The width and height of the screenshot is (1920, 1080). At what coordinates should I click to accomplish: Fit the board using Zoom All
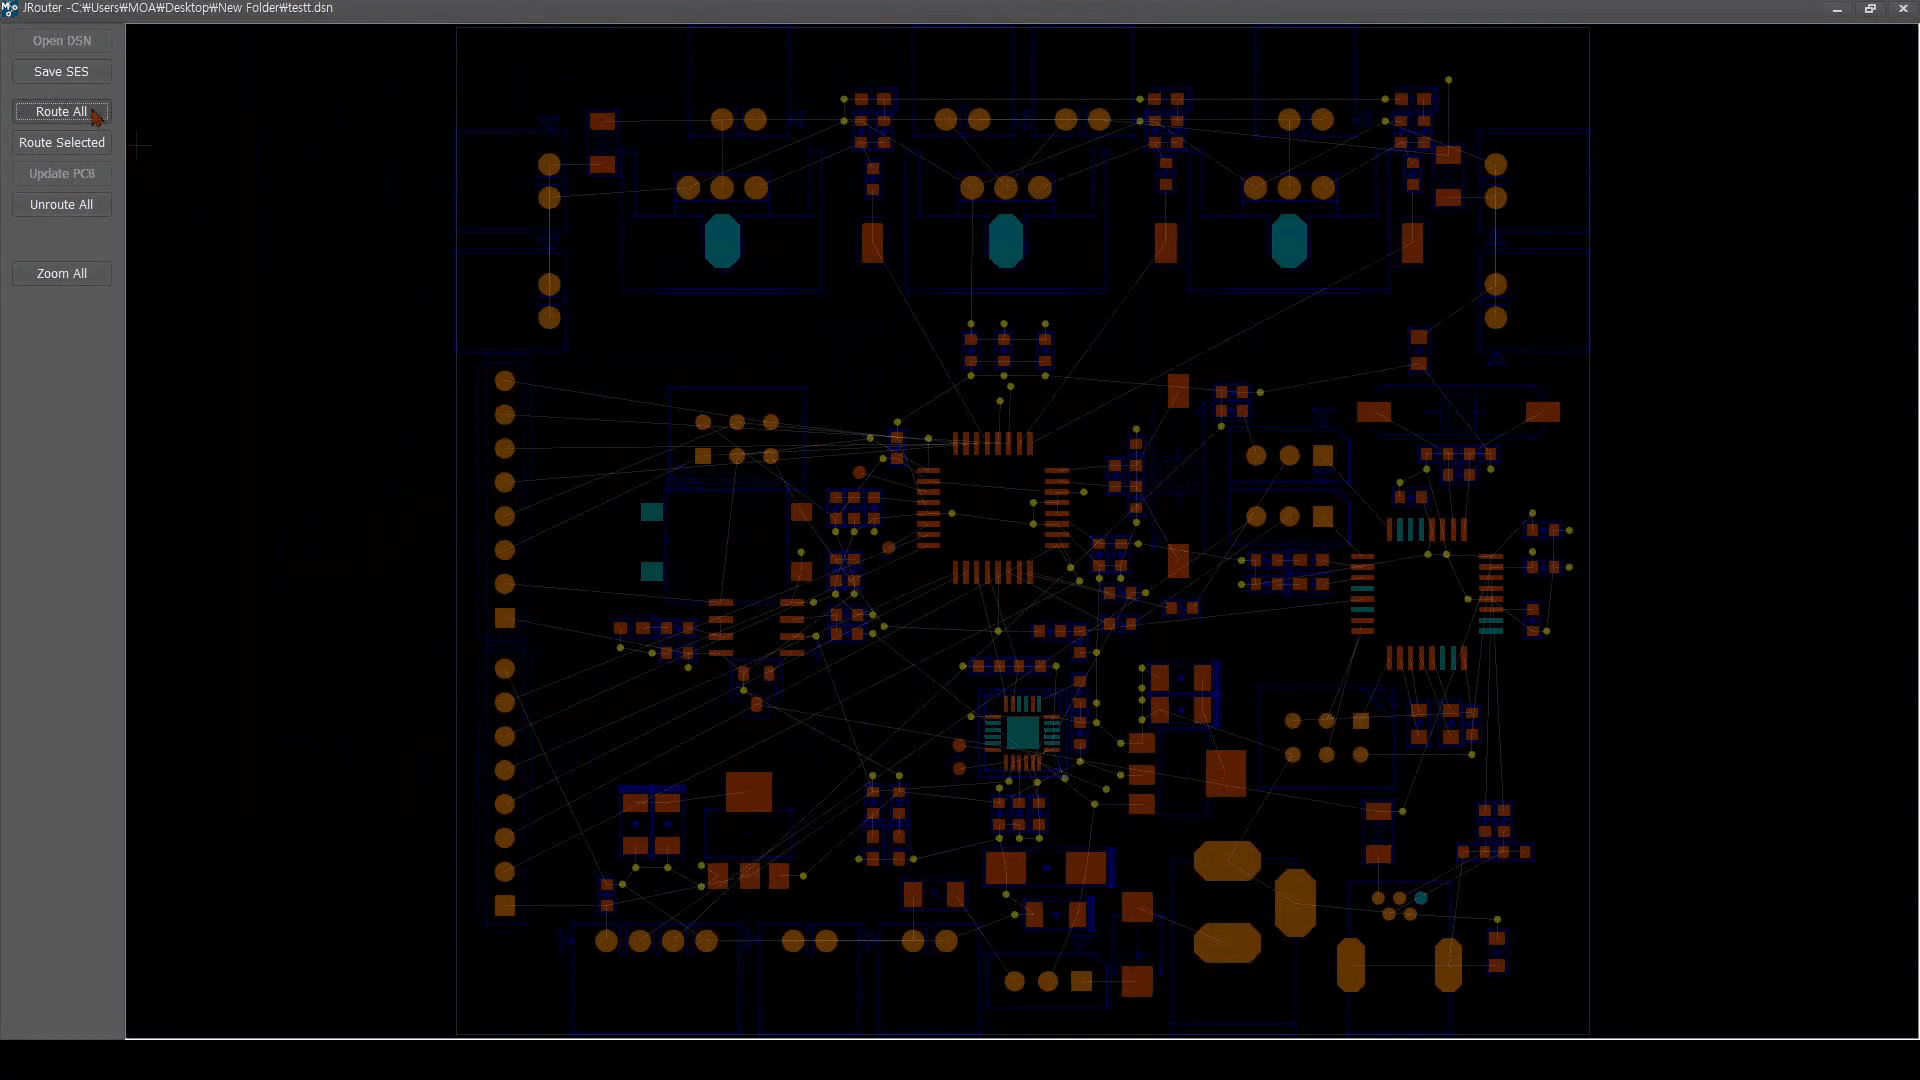pos(61,274)
